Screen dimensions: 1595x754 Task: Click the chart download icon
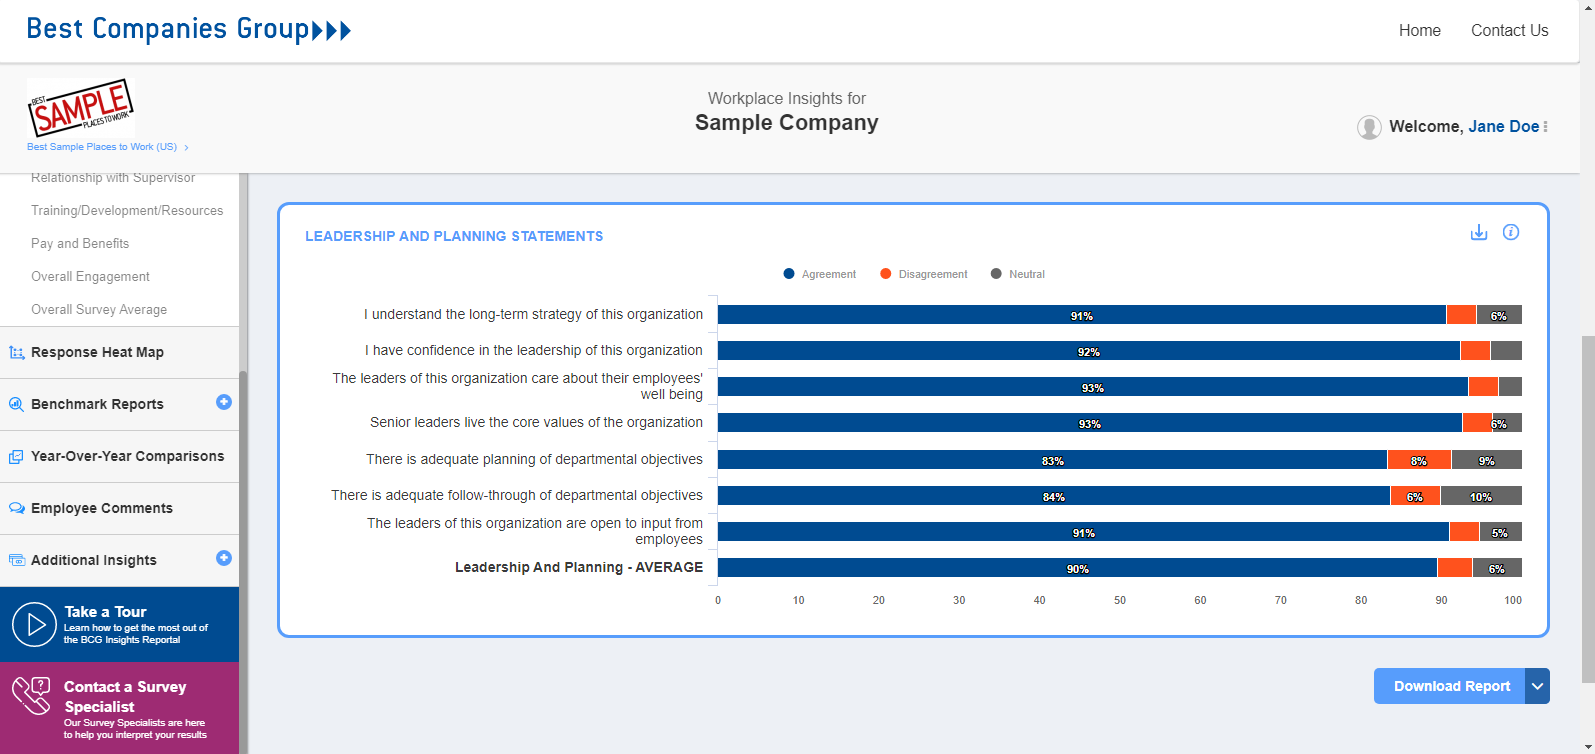pos(1479,232)
